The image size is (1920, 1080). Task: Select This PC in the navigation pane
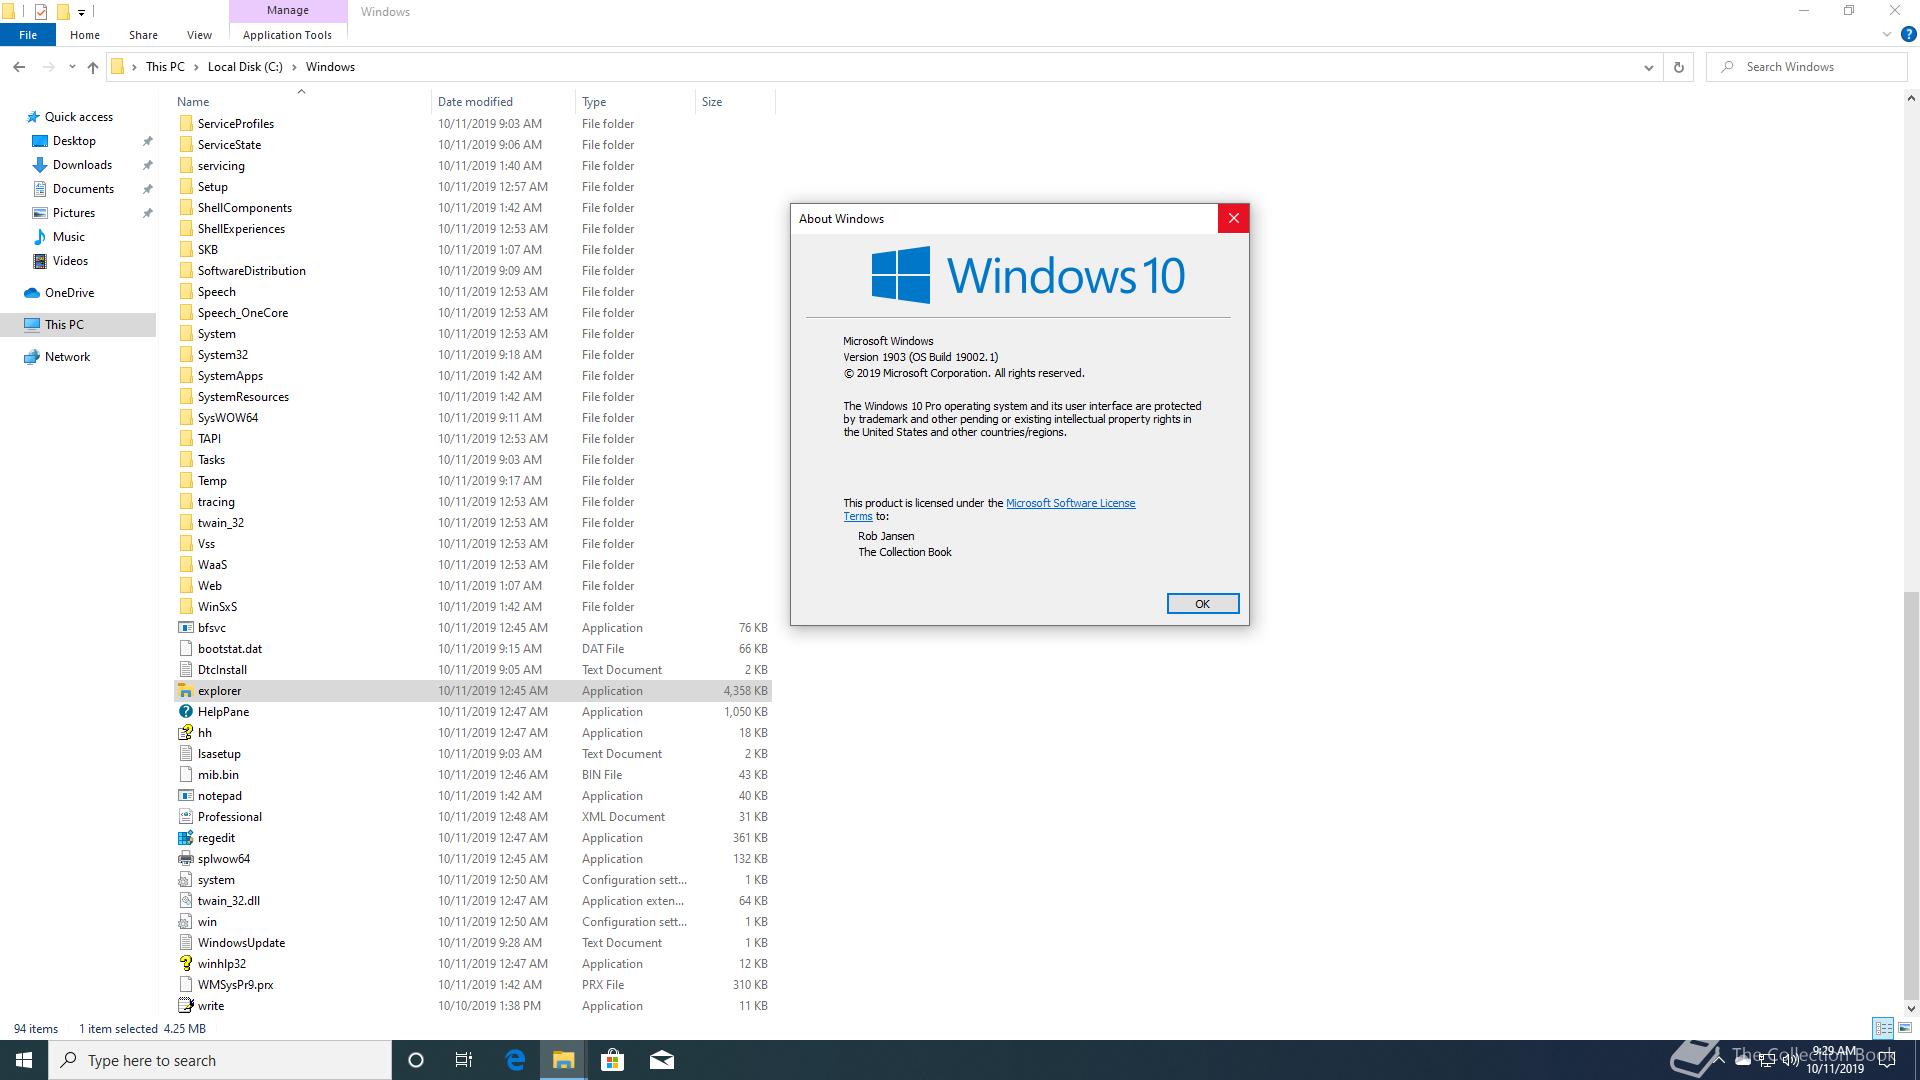pyautogui.click(x=64, y=325)
